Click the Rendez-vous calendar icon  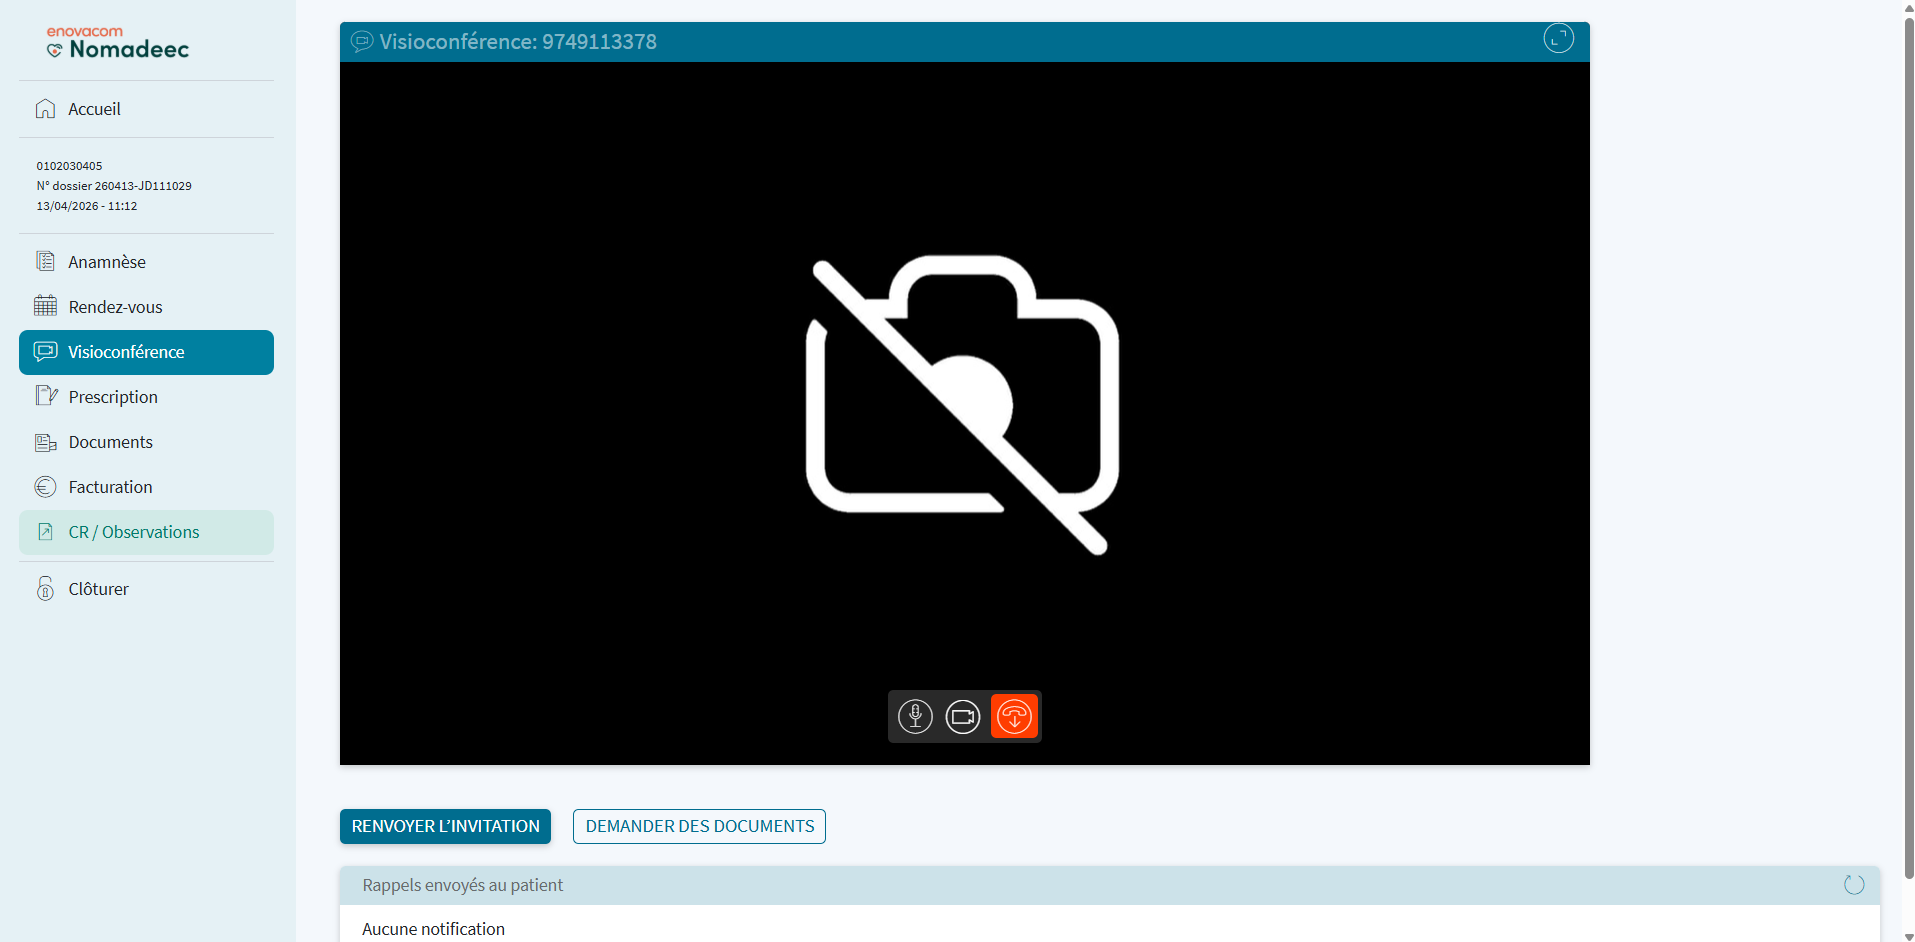[x=46, y=306]
